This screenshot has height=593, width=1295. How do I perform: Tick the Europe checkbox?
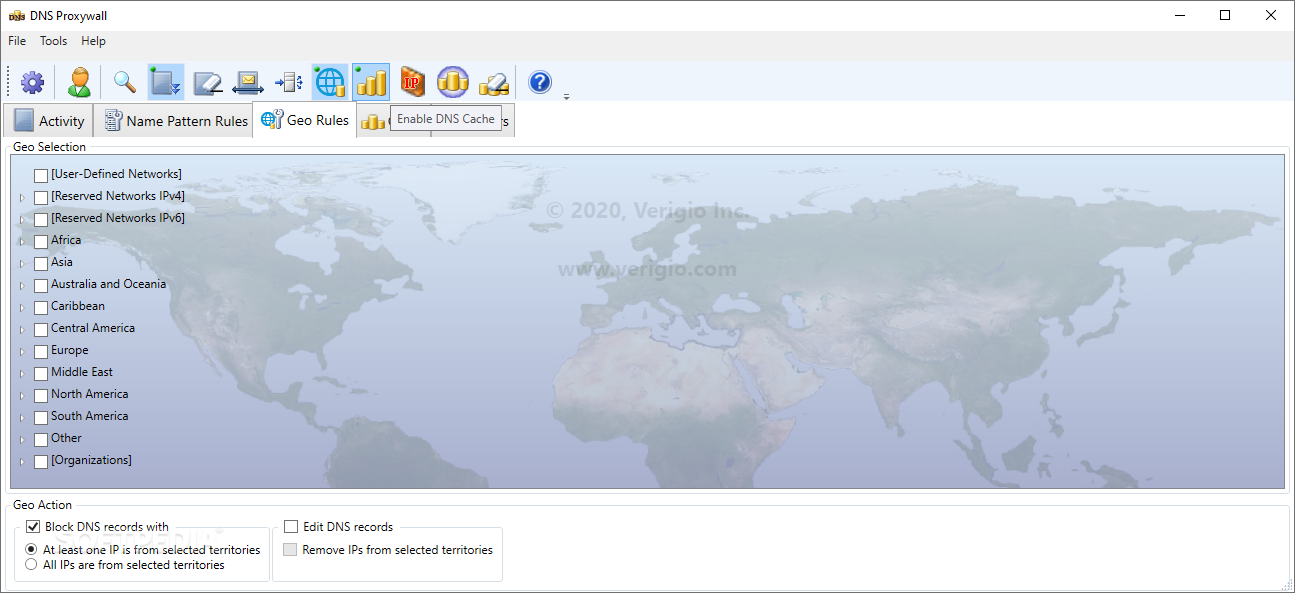(x=41, y=351)
